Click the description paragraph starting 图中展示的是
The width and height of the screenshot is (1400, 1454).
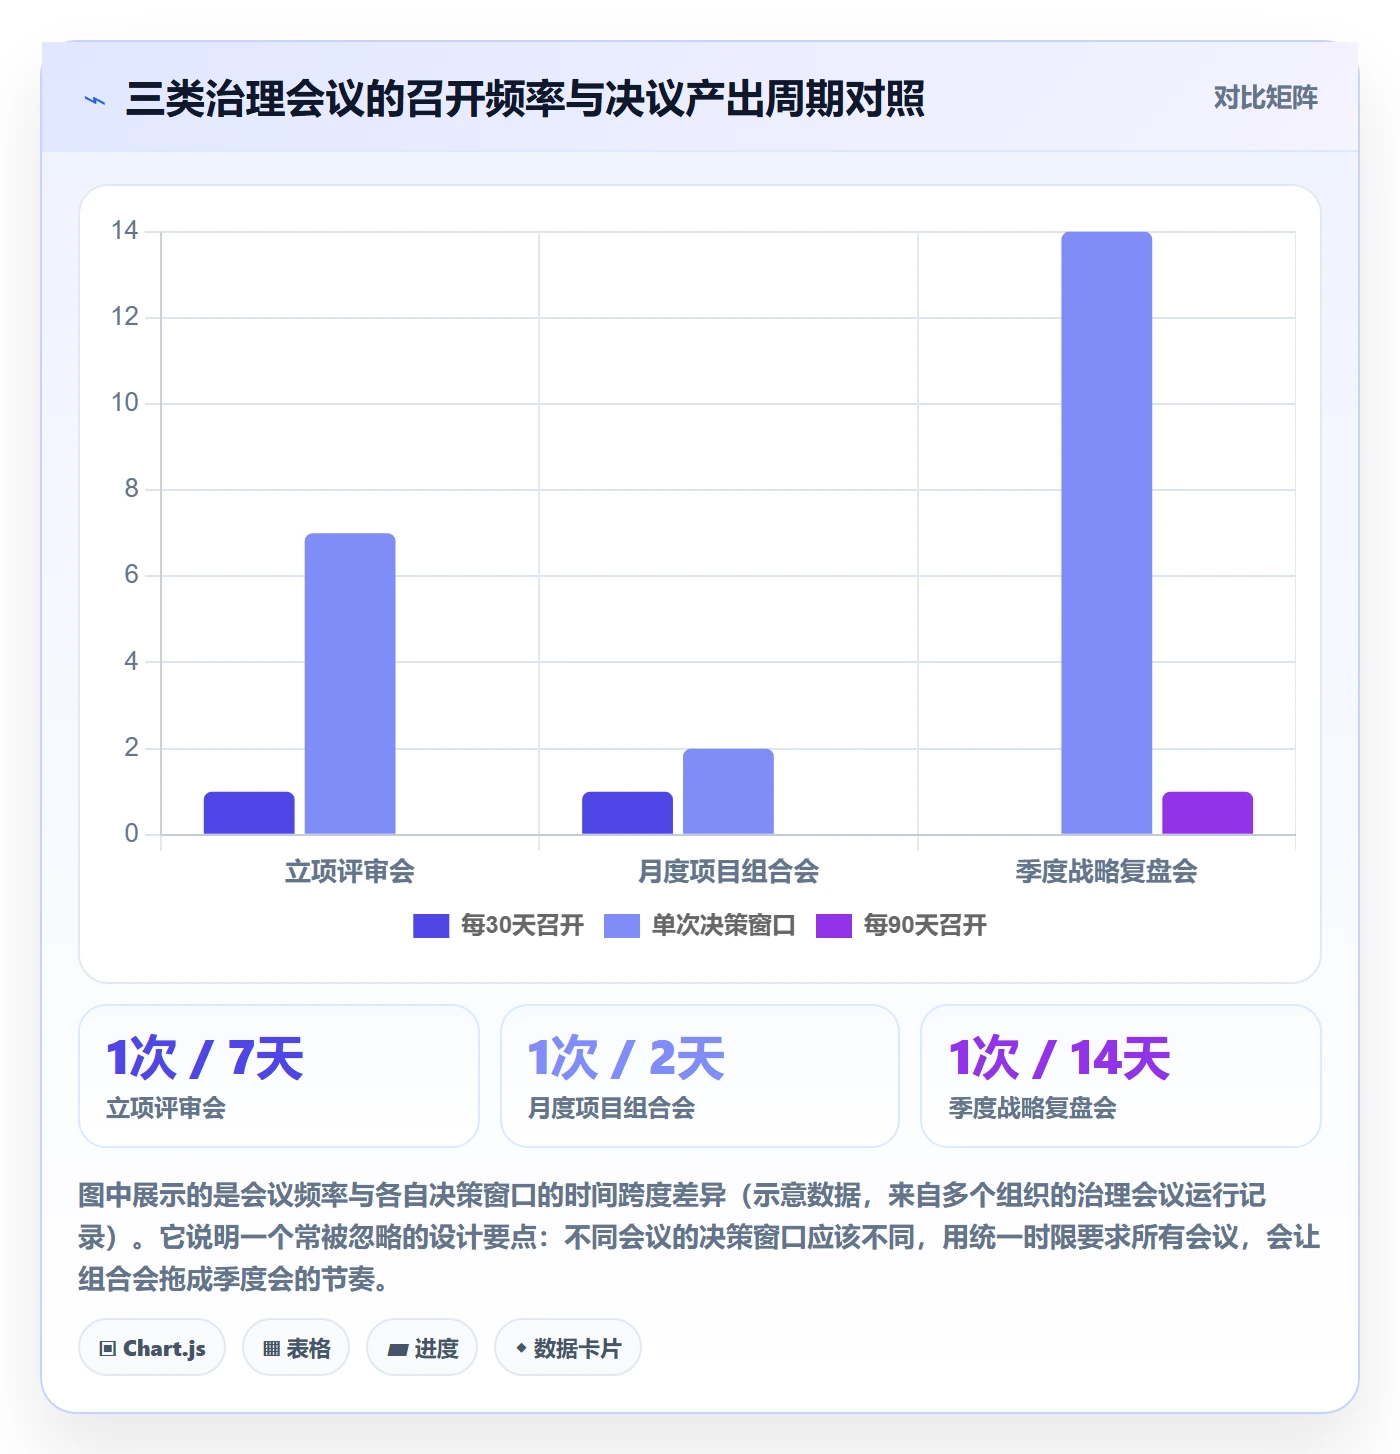pyautogui.click(x=700, y=1237)
